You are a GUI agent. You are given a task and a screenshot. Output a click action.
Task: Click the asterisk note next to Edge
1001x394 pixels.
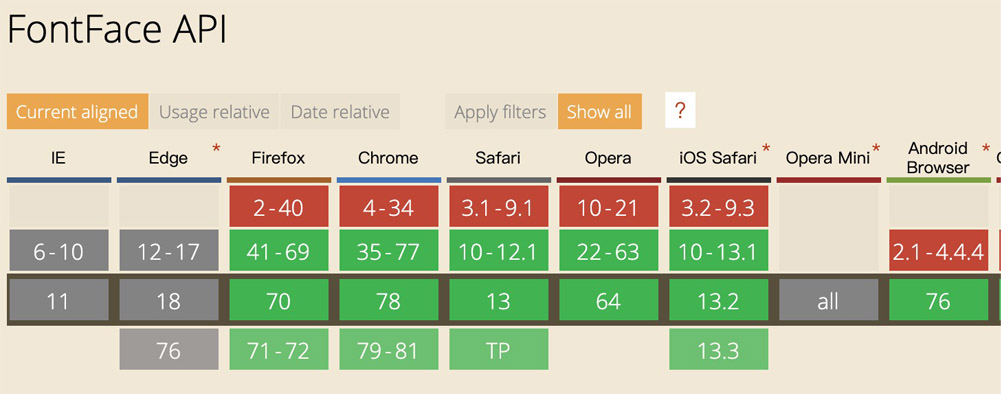(x=216, y=150)
